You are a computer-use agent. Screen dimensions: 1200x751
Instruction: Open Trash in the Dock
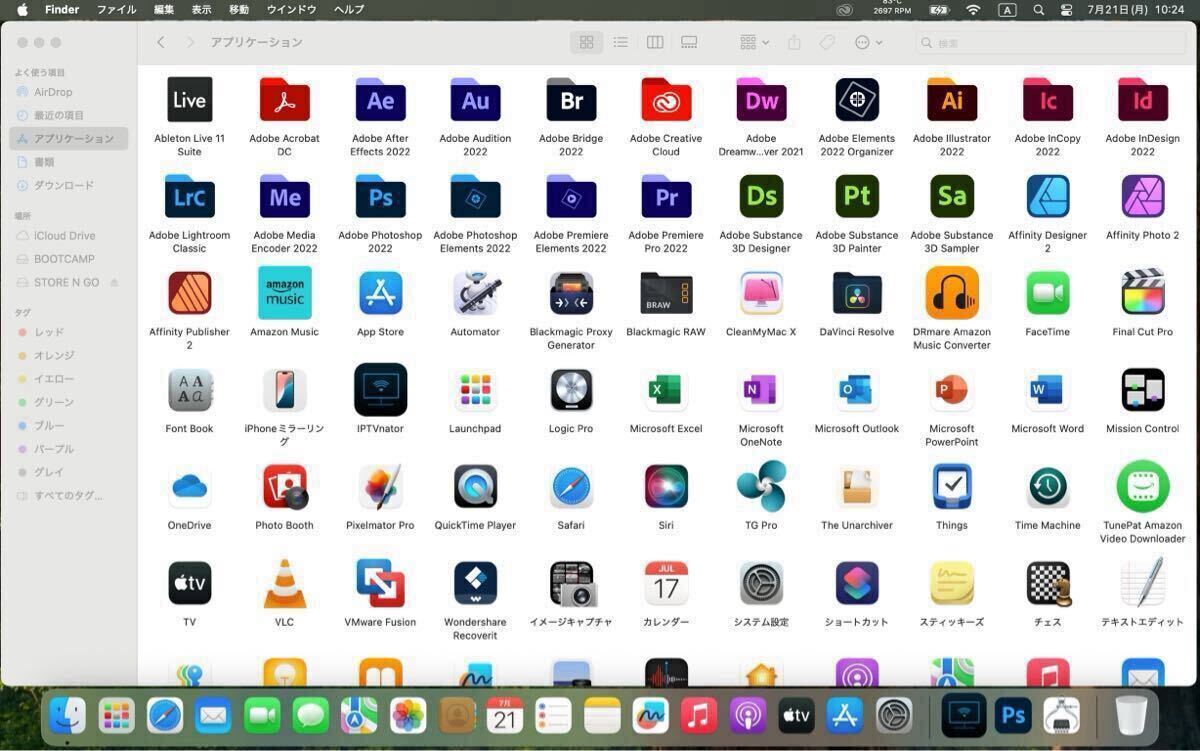click(x=1131, y=715)
